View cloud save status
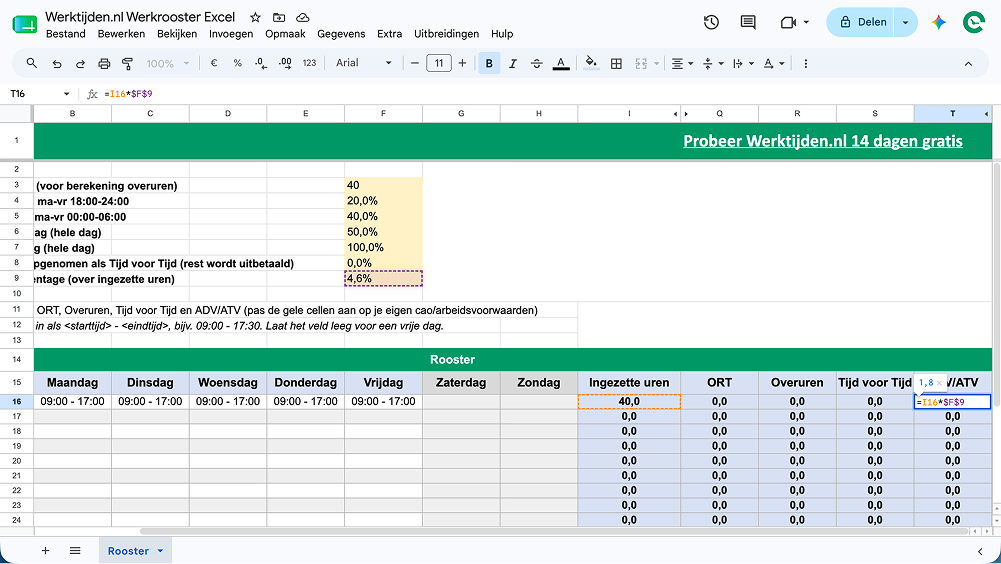The height and width of the screenshot is (564, 1001). (x=303, y=17)
